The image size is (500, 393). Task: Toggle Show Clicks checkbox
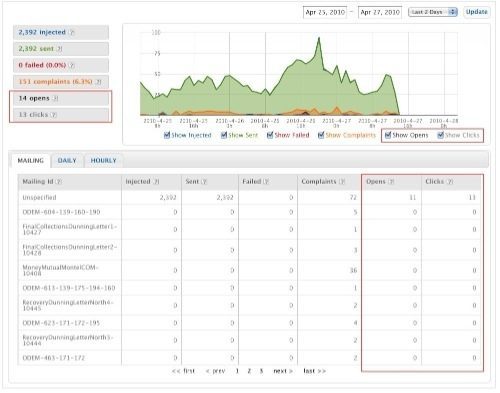tap(441, 135)
